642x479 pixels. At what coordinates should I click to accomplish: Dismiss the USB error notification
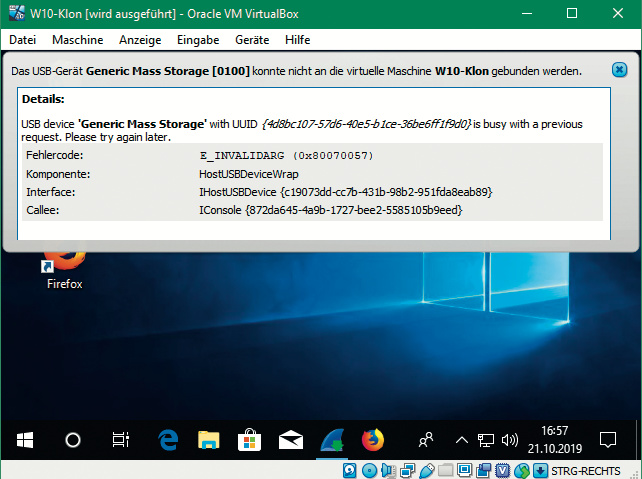click(x=619, y=71)
